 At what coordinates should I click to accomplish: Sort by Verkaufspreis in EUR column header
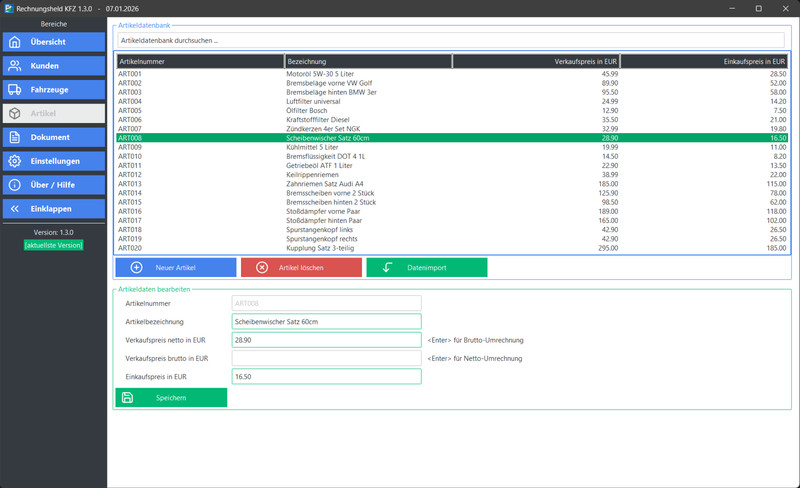point(536,61)
